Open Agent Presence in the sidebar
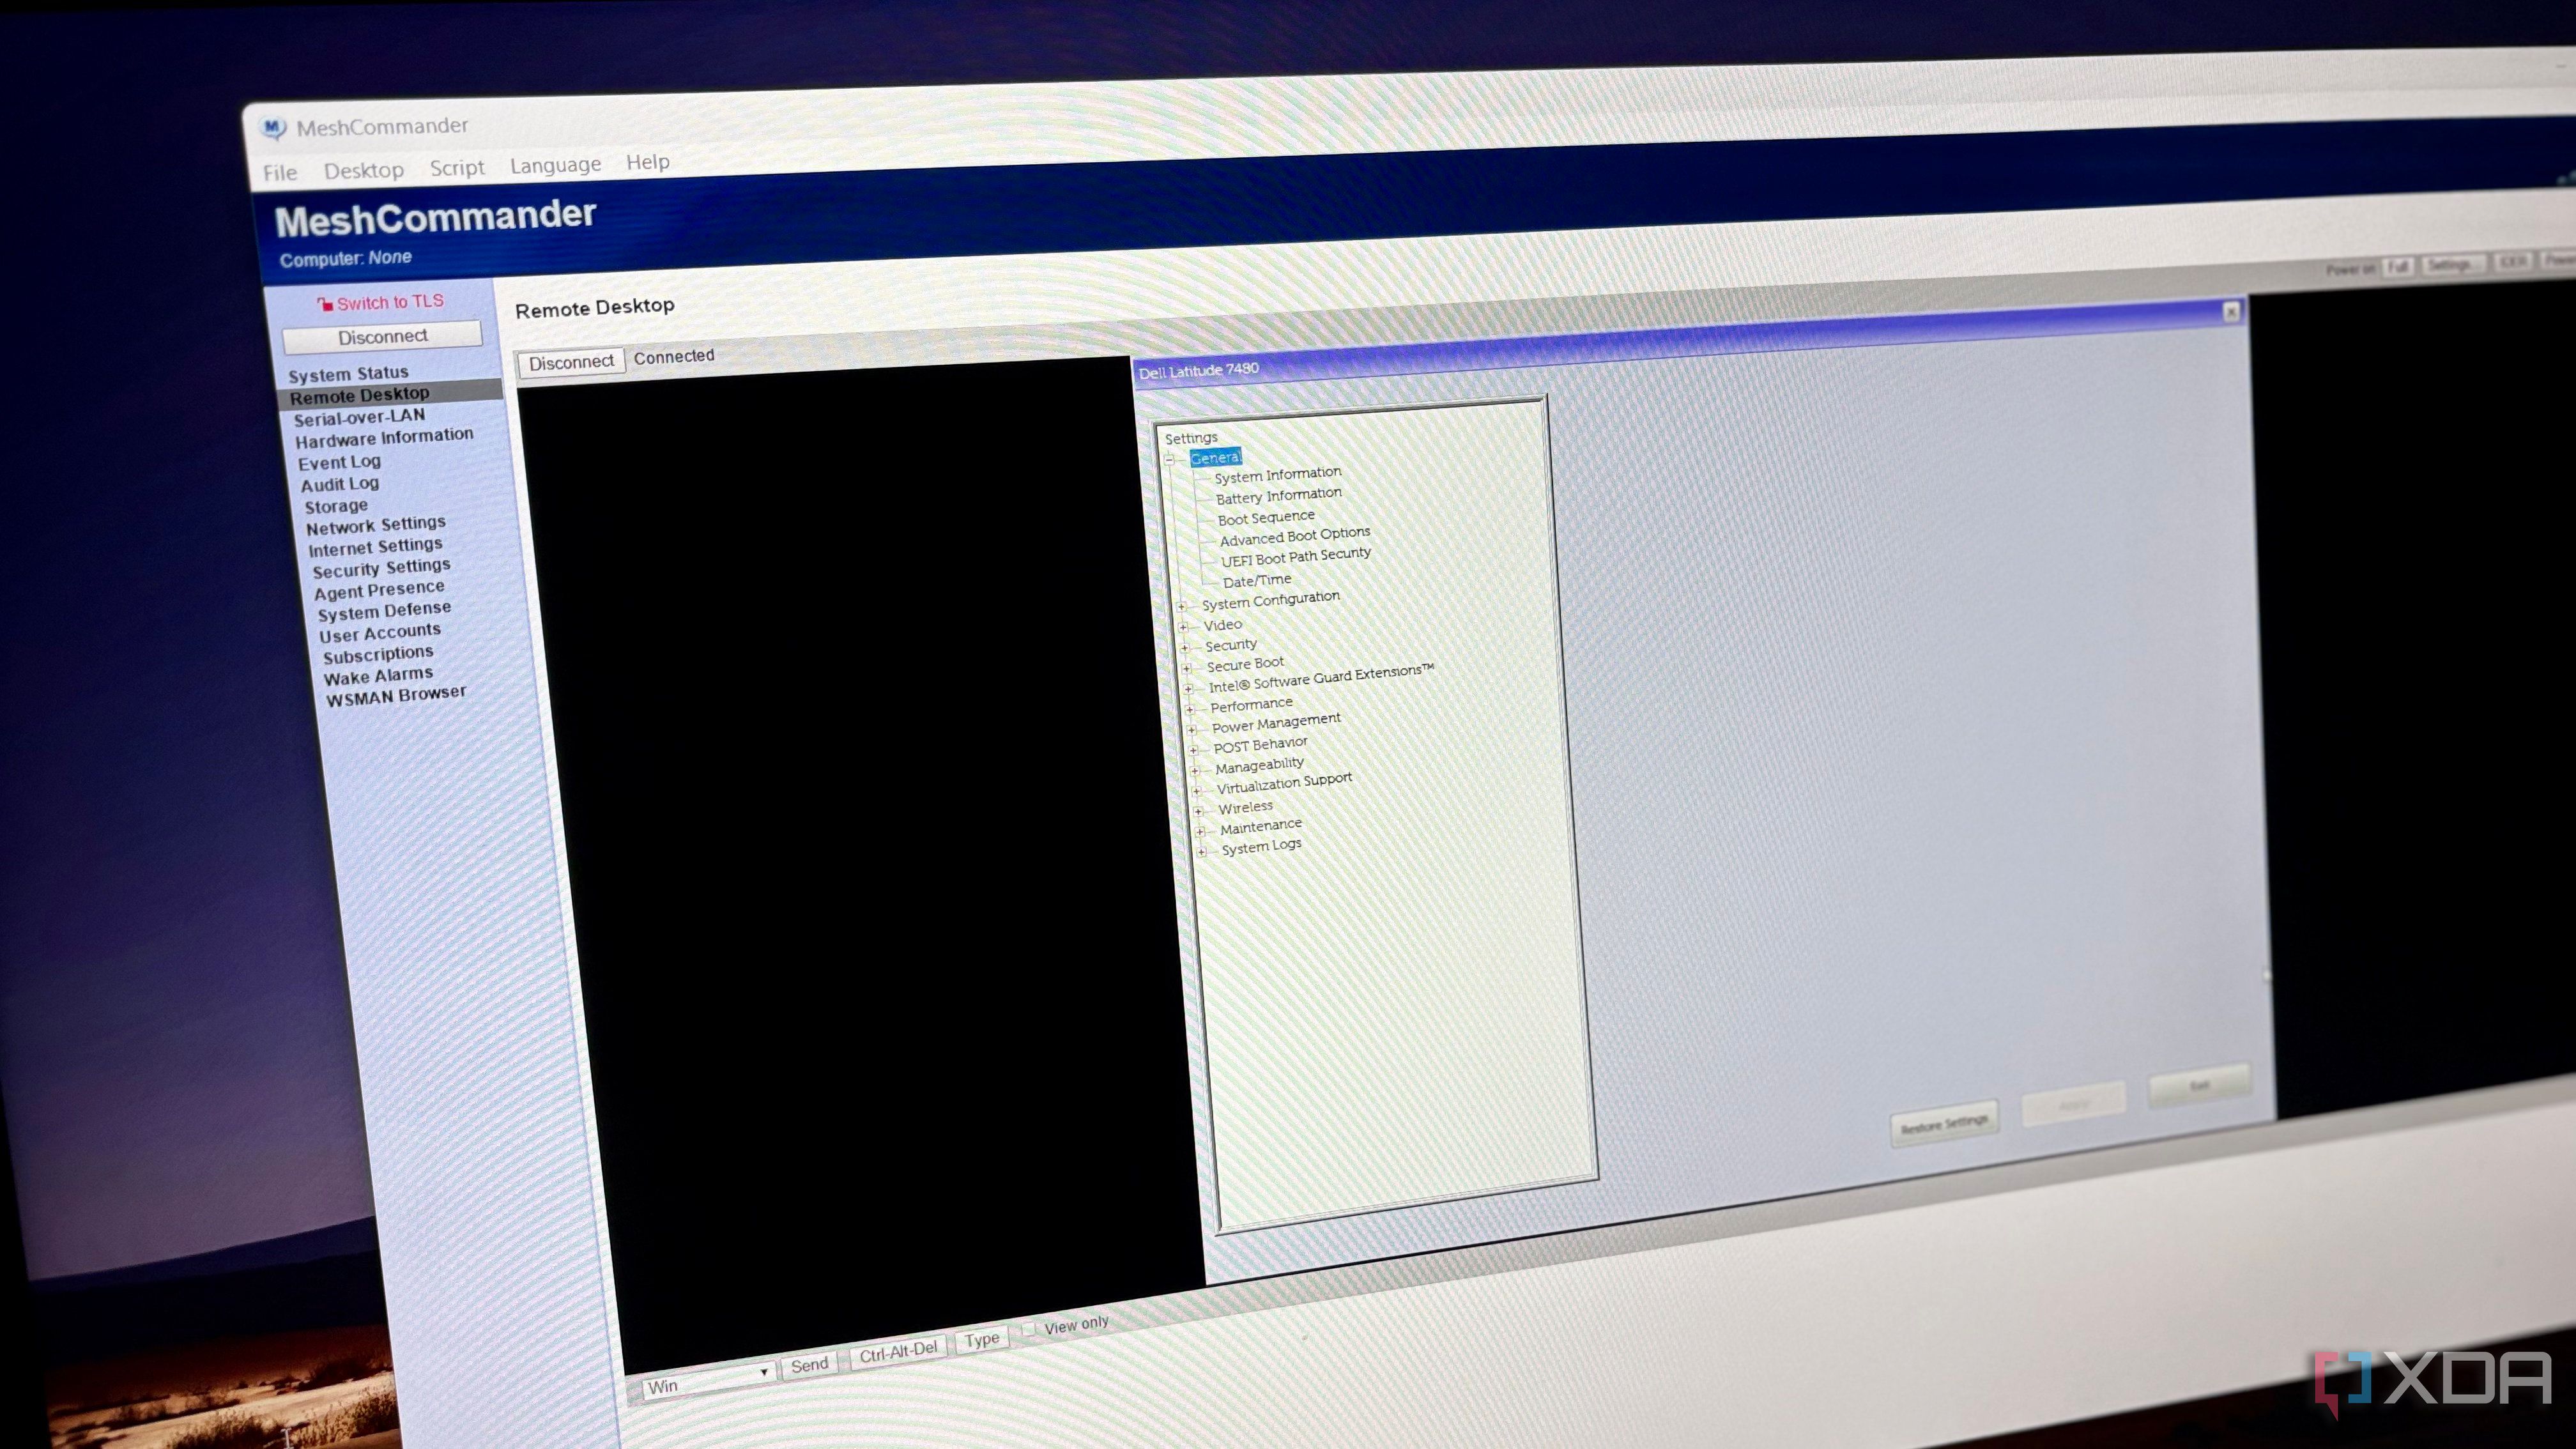 coord(379,590)
